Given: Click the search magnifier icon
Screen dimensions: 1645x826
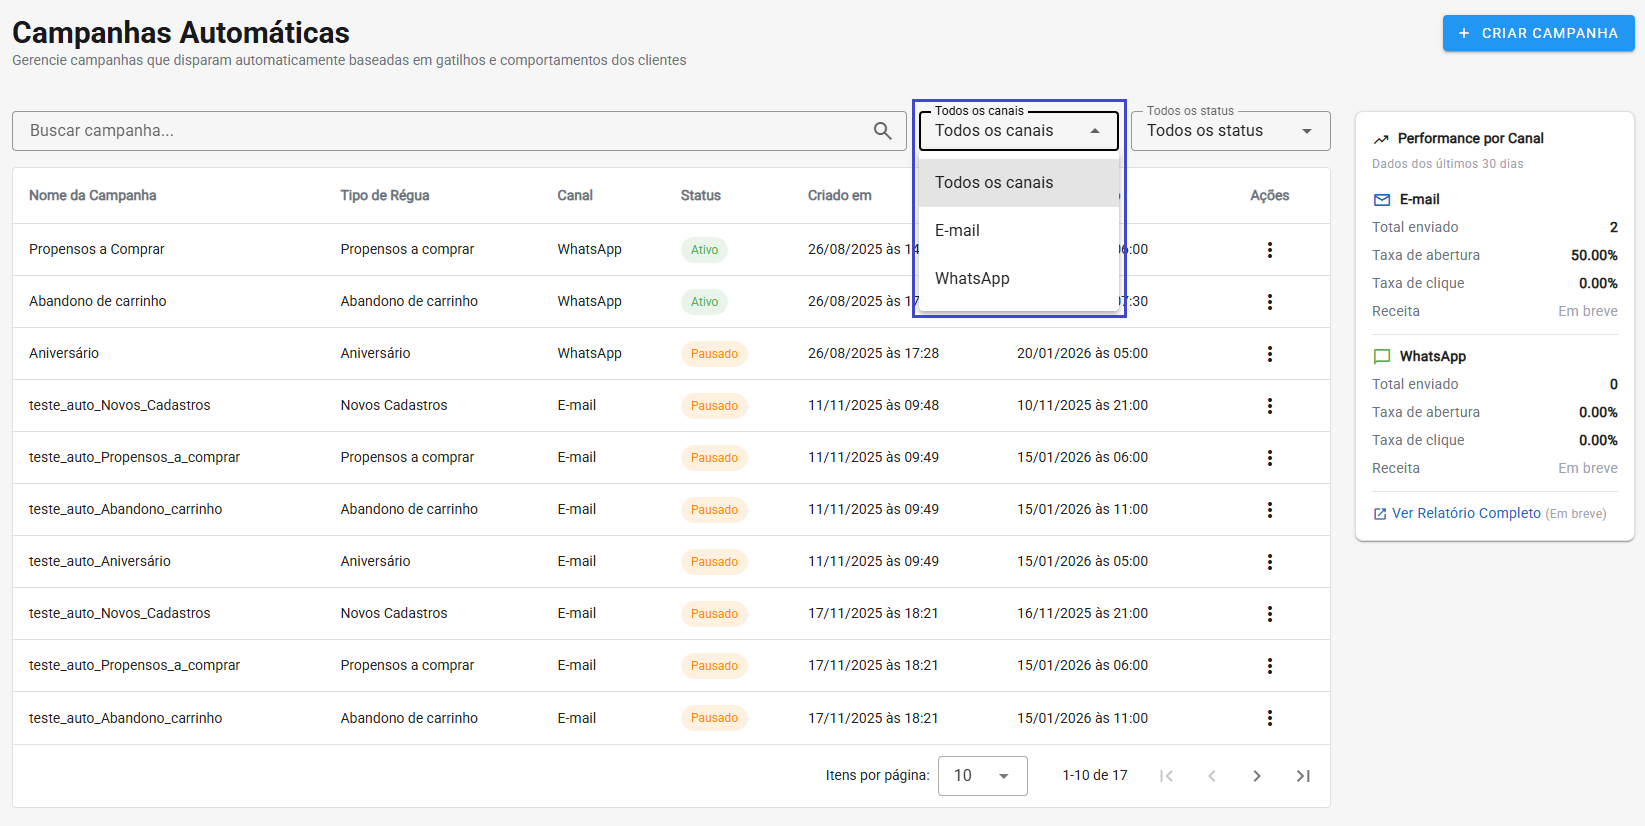Looking at the screenshot, I should [882, 131].
